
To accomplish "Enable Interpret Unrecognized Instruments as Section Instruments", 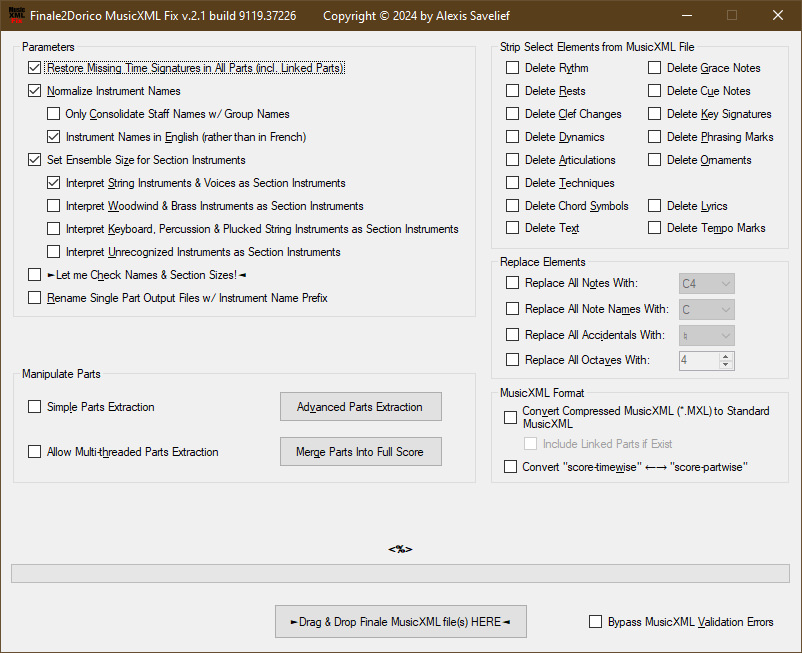I will point(53,252).
